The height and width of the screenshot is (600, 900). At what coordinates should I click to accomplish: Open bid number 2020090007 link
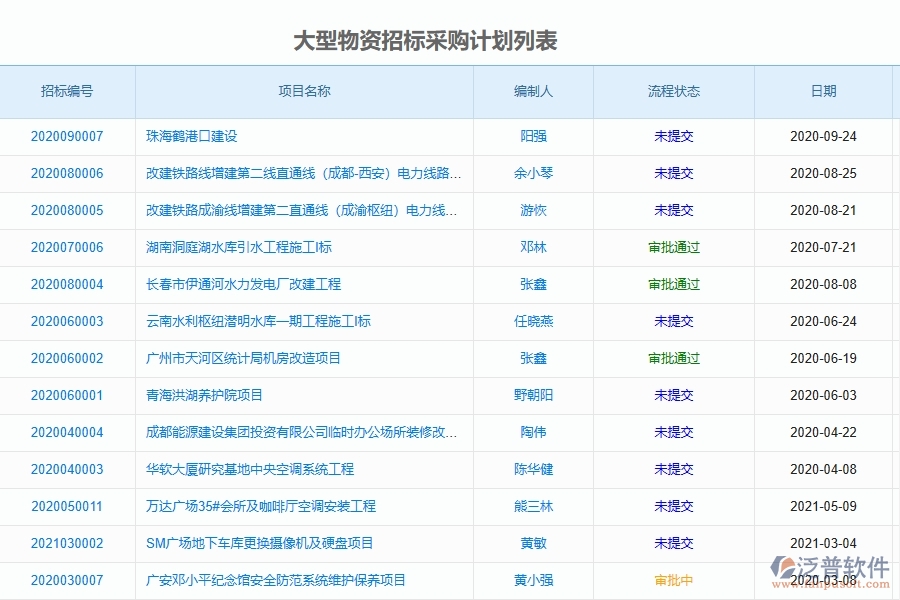click(67, 137)
